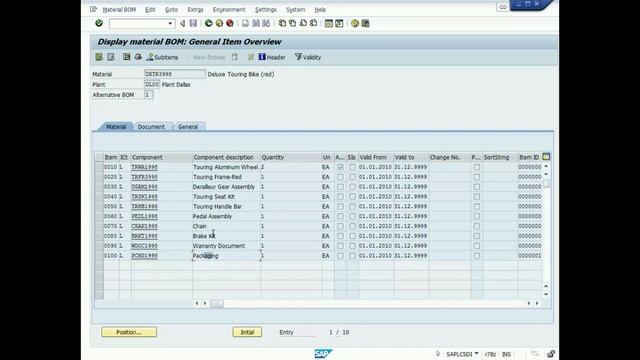Click the yellow Exit icon
This screenshot has width=640, height=360.
(x=219, y=24)
